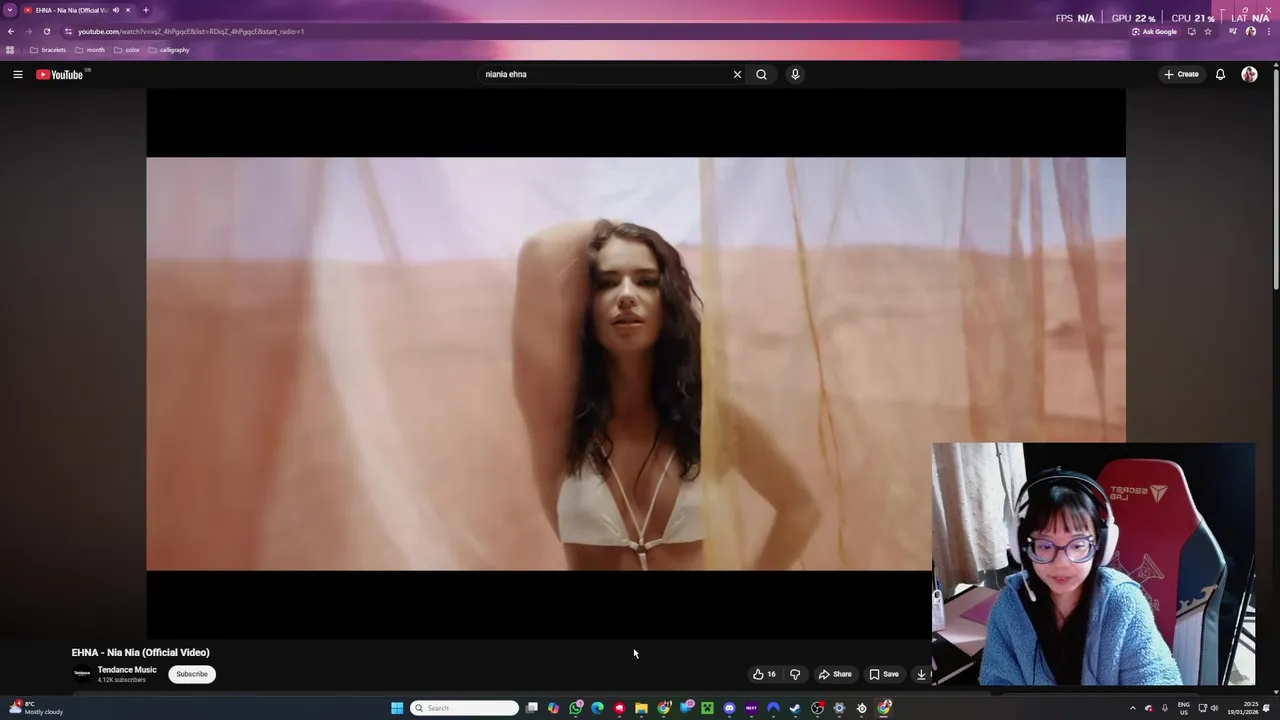Open the YouTube account avatar menu
1280x720 pixels.
point(1249,74)
